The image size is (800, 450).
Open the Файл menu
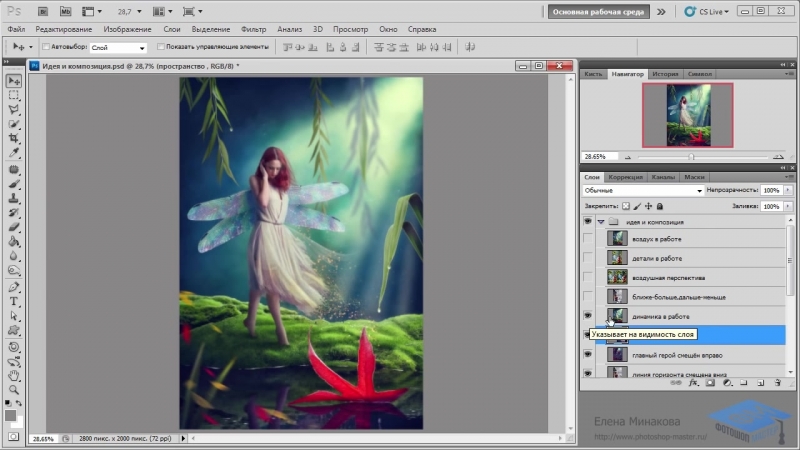pos(16,29)
